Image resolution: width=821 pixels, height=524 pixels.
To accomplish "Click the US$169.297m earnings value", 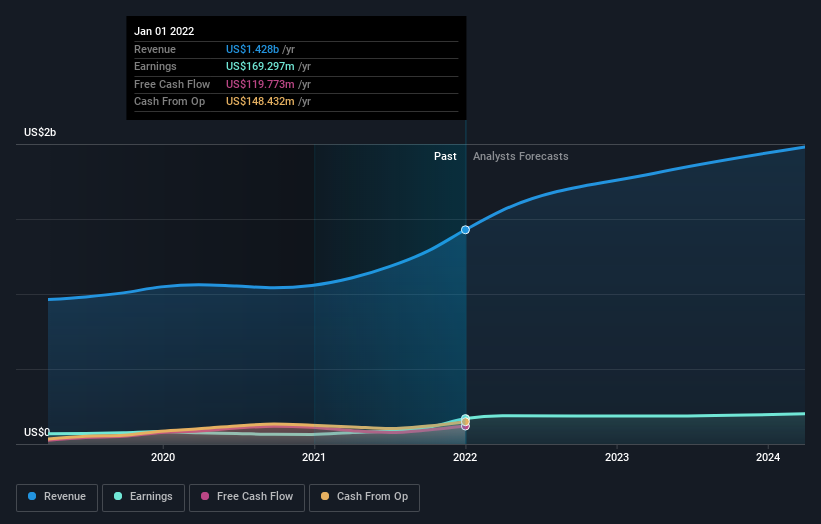I will pos(260,66).
